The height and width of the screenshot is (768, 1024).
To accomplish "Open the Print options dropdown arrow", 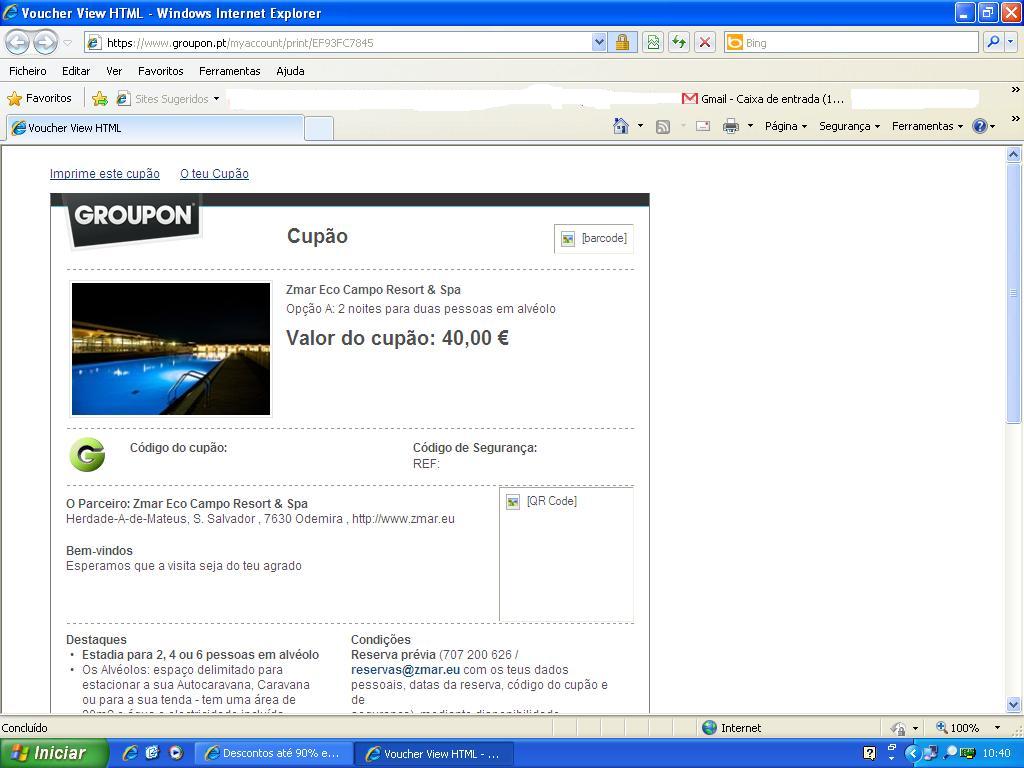I will click(750, 126).
